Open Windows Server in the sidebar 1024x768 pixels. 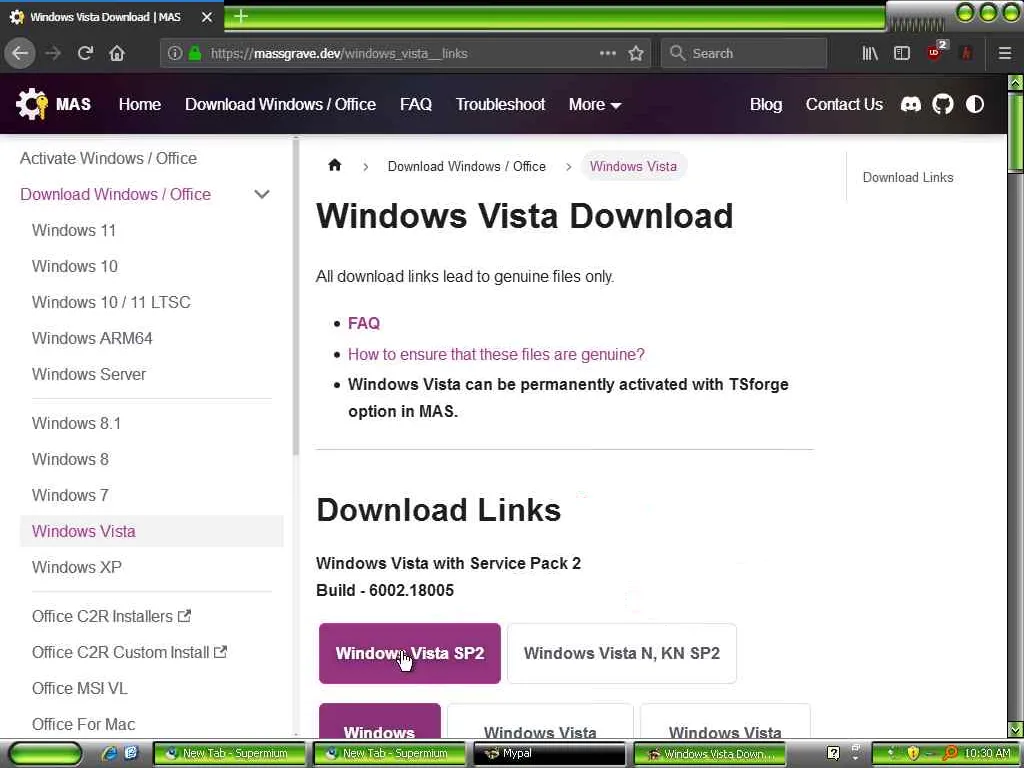click(x=89, y=374)
